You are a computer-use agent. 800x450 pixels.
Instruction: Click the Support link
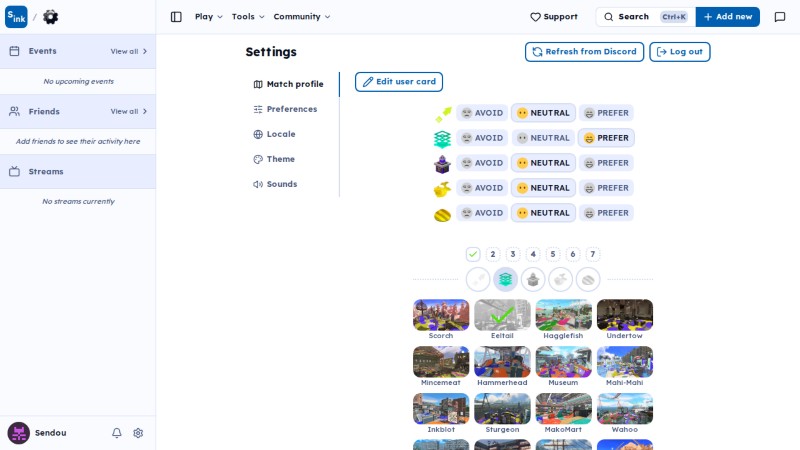tap(554, 17)
